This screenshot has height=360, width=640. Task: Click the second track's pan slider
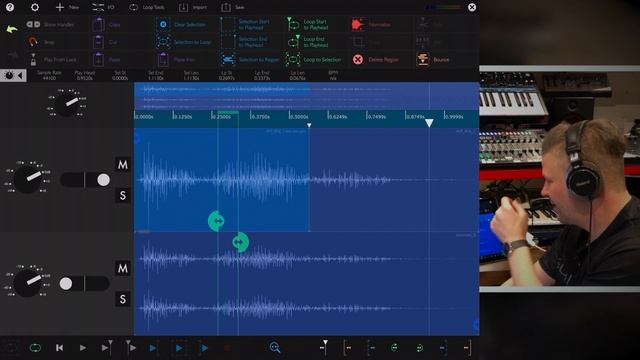point(84,283)
